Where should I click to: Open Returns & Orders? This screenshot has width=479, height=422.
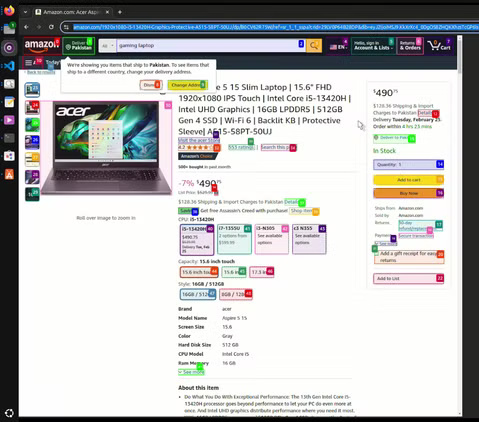click(410, 46)
